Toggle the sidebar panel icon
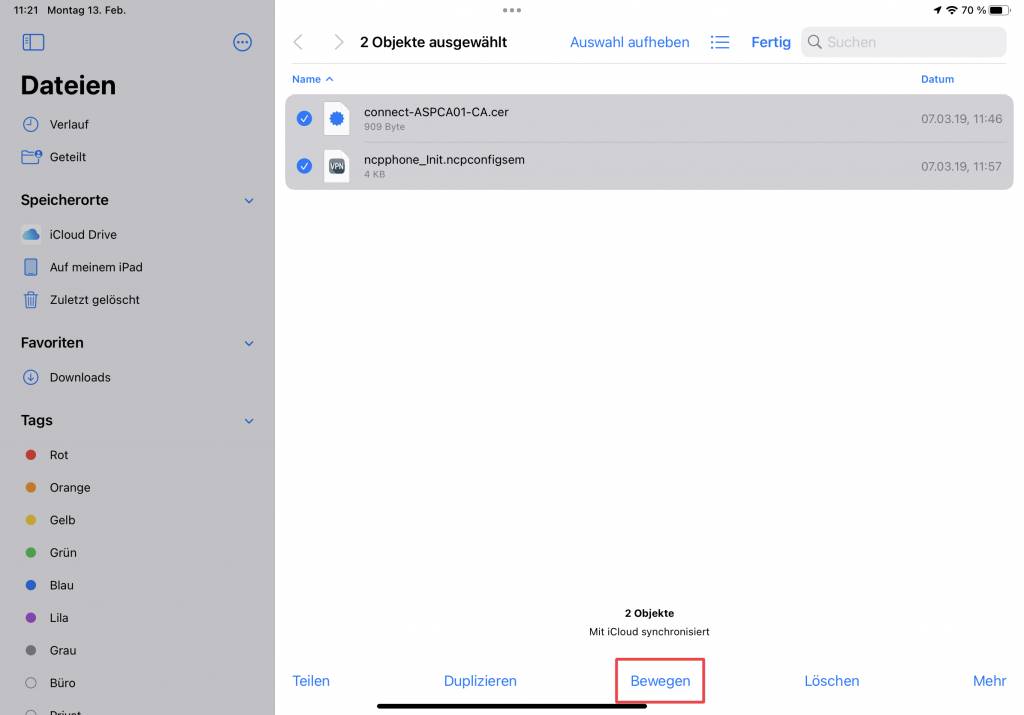 [33, 42]
